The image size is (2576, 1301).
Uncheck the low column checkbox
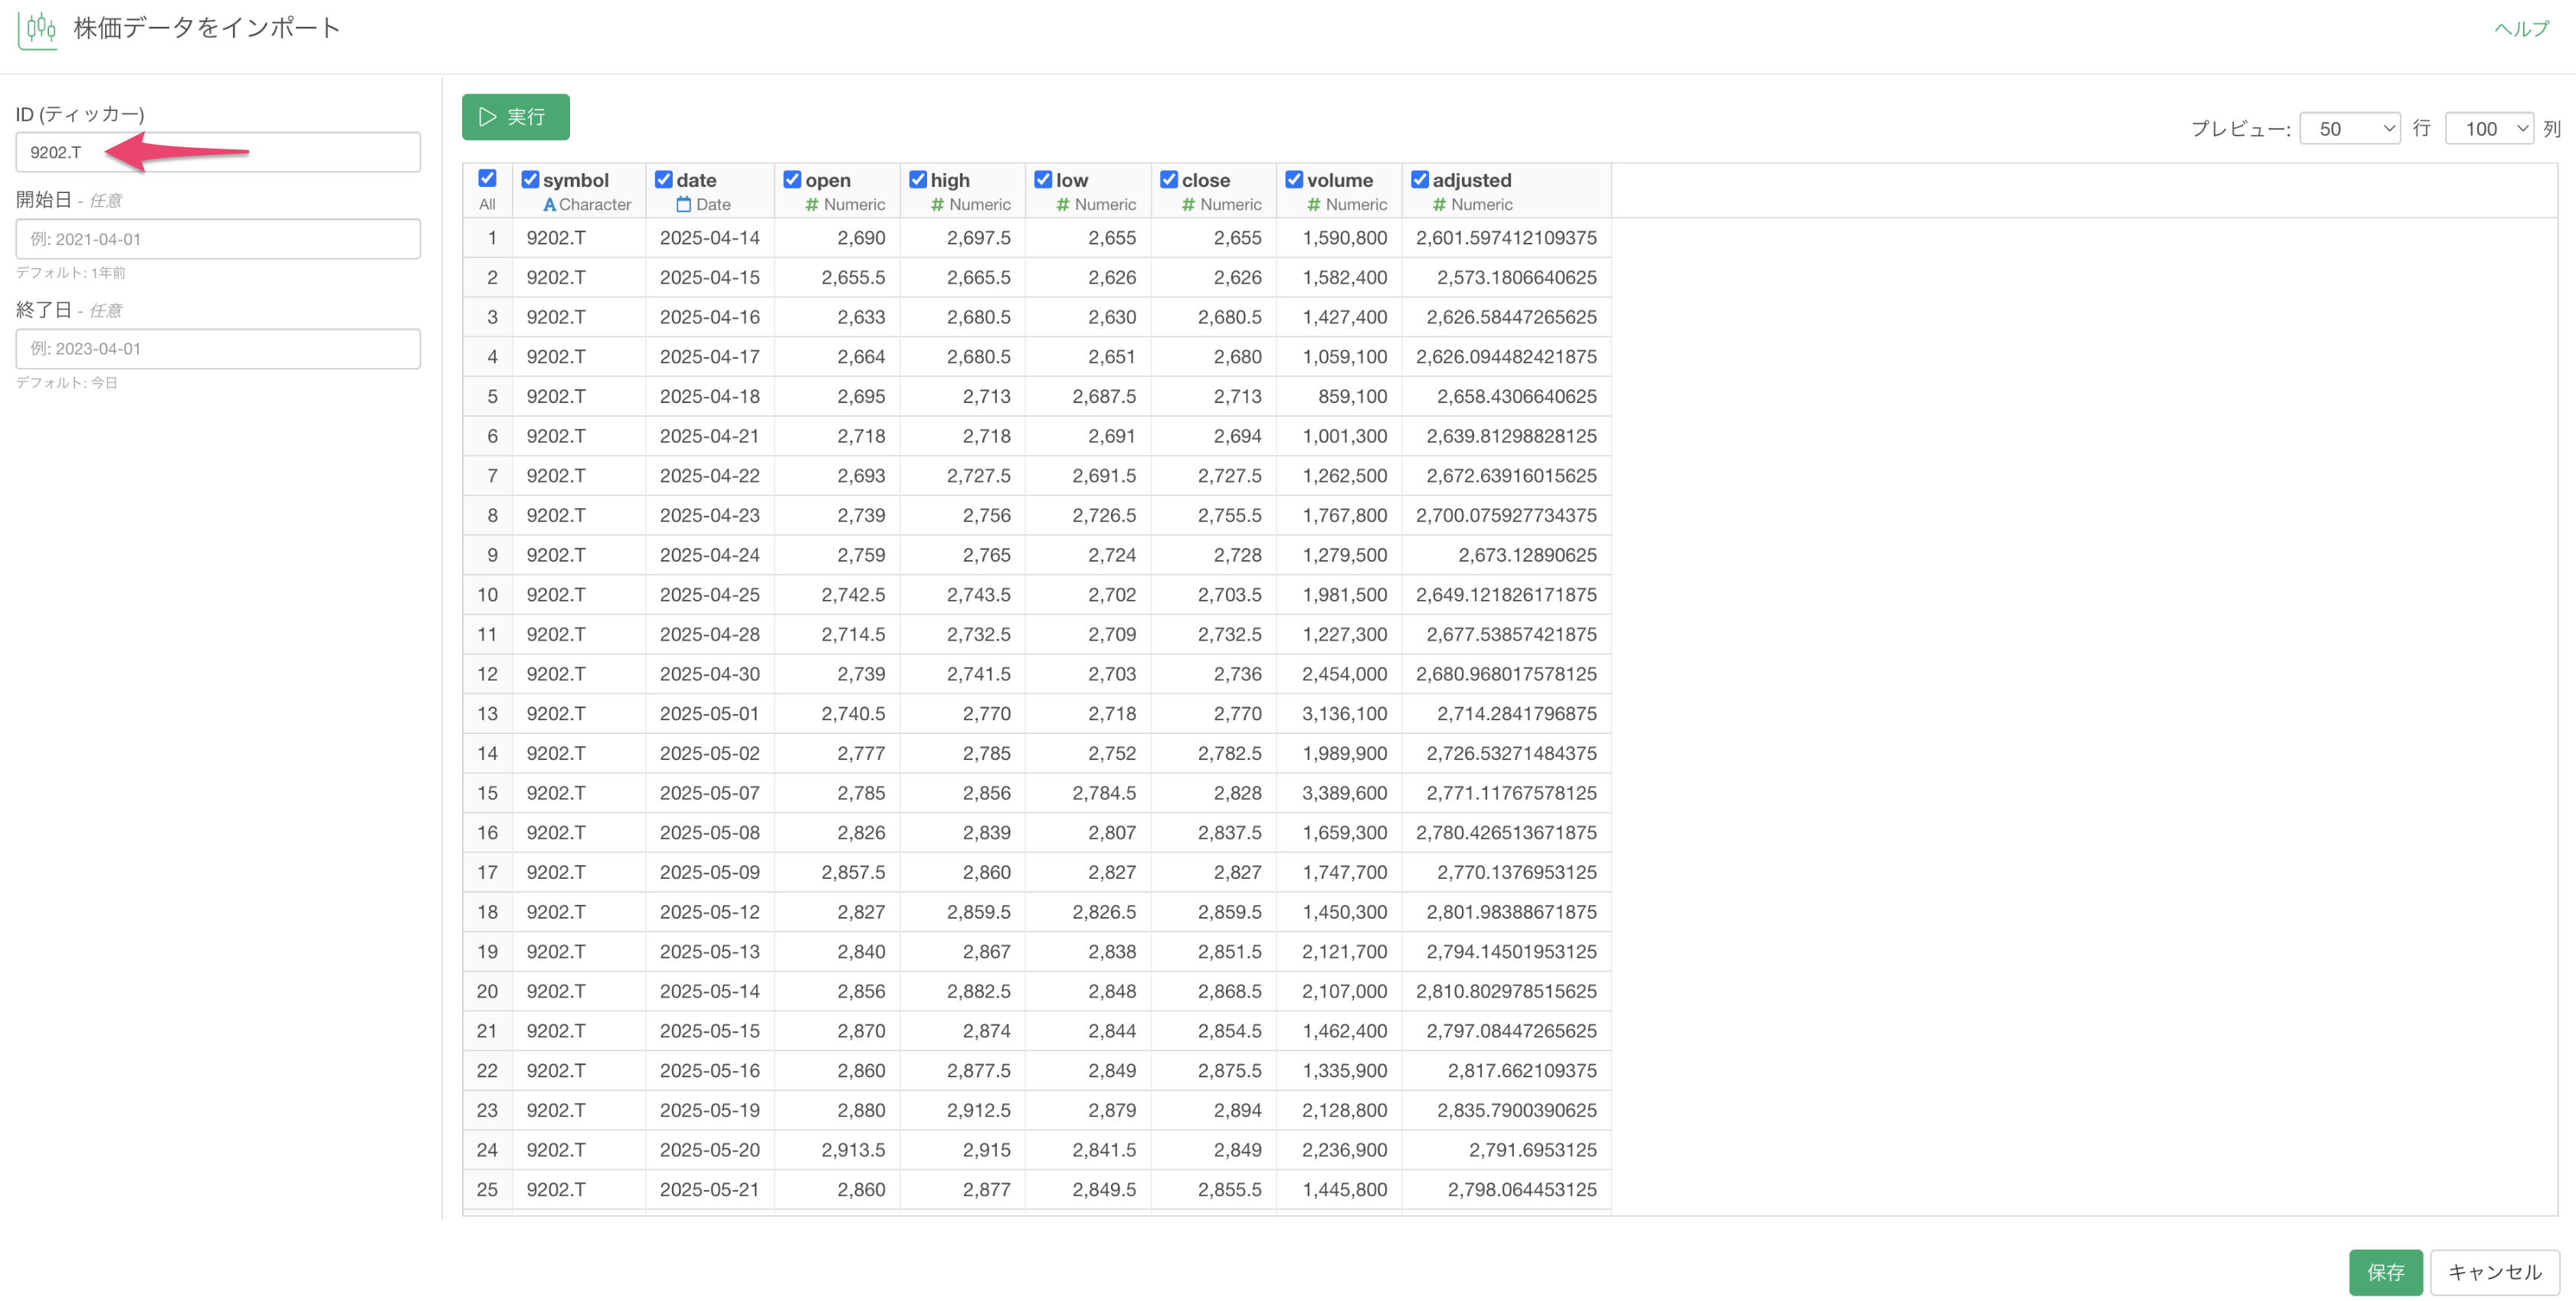pos(1043,180)
